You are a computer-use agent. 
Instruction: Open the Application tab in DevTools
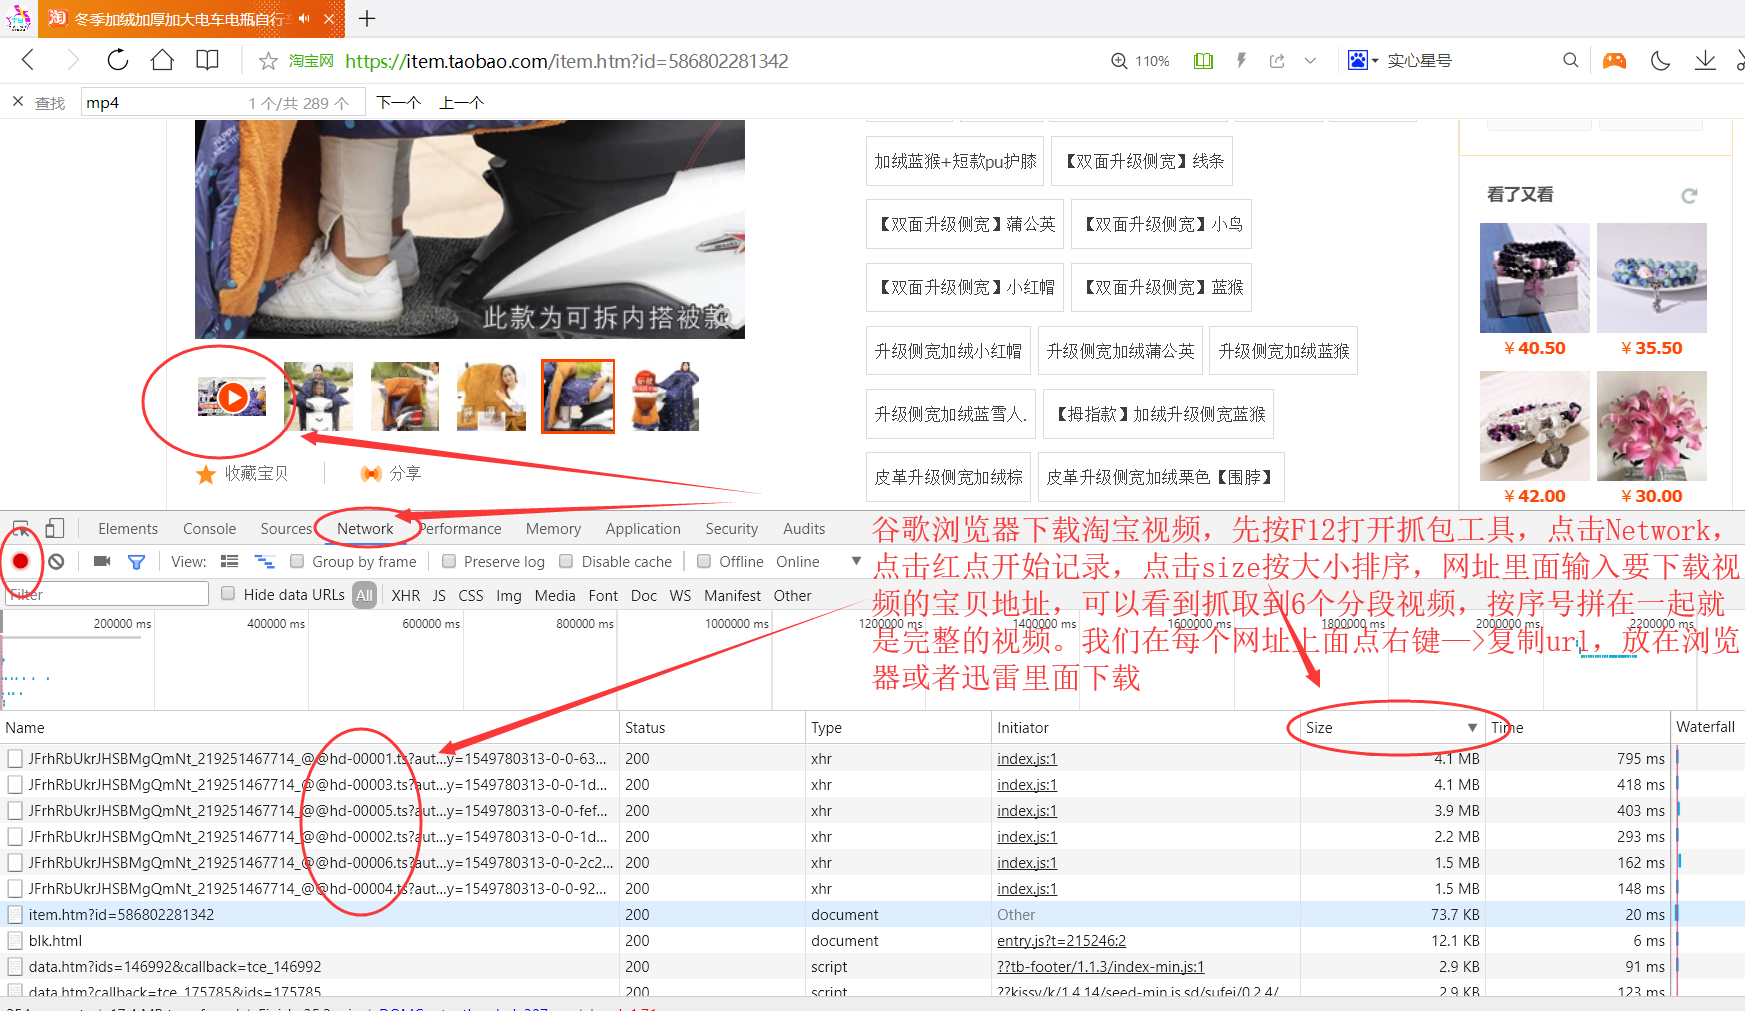point(642,529)
